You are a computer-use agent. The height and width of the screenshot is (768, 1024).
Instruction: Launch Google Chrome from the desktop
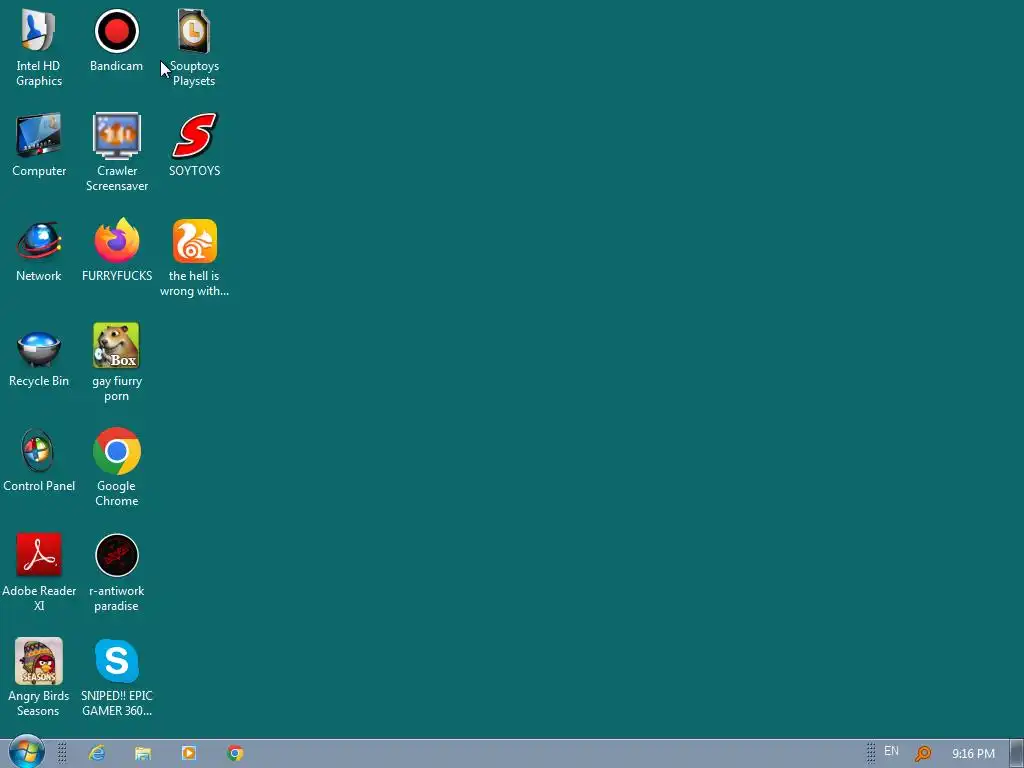[116, 468]
